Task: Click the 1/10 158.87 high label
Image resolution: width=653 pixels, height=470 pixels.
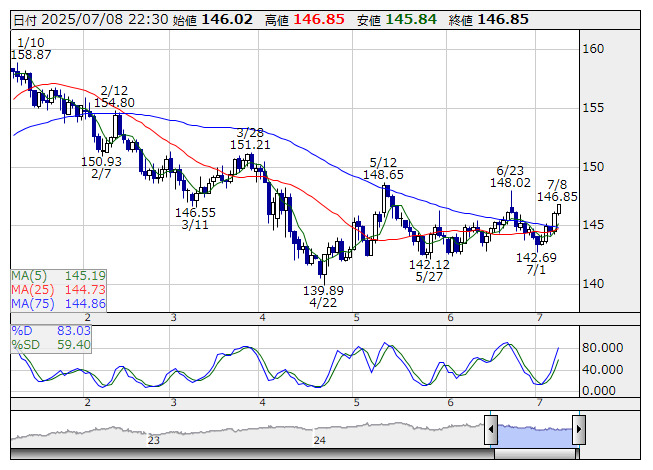Action: 31,48
